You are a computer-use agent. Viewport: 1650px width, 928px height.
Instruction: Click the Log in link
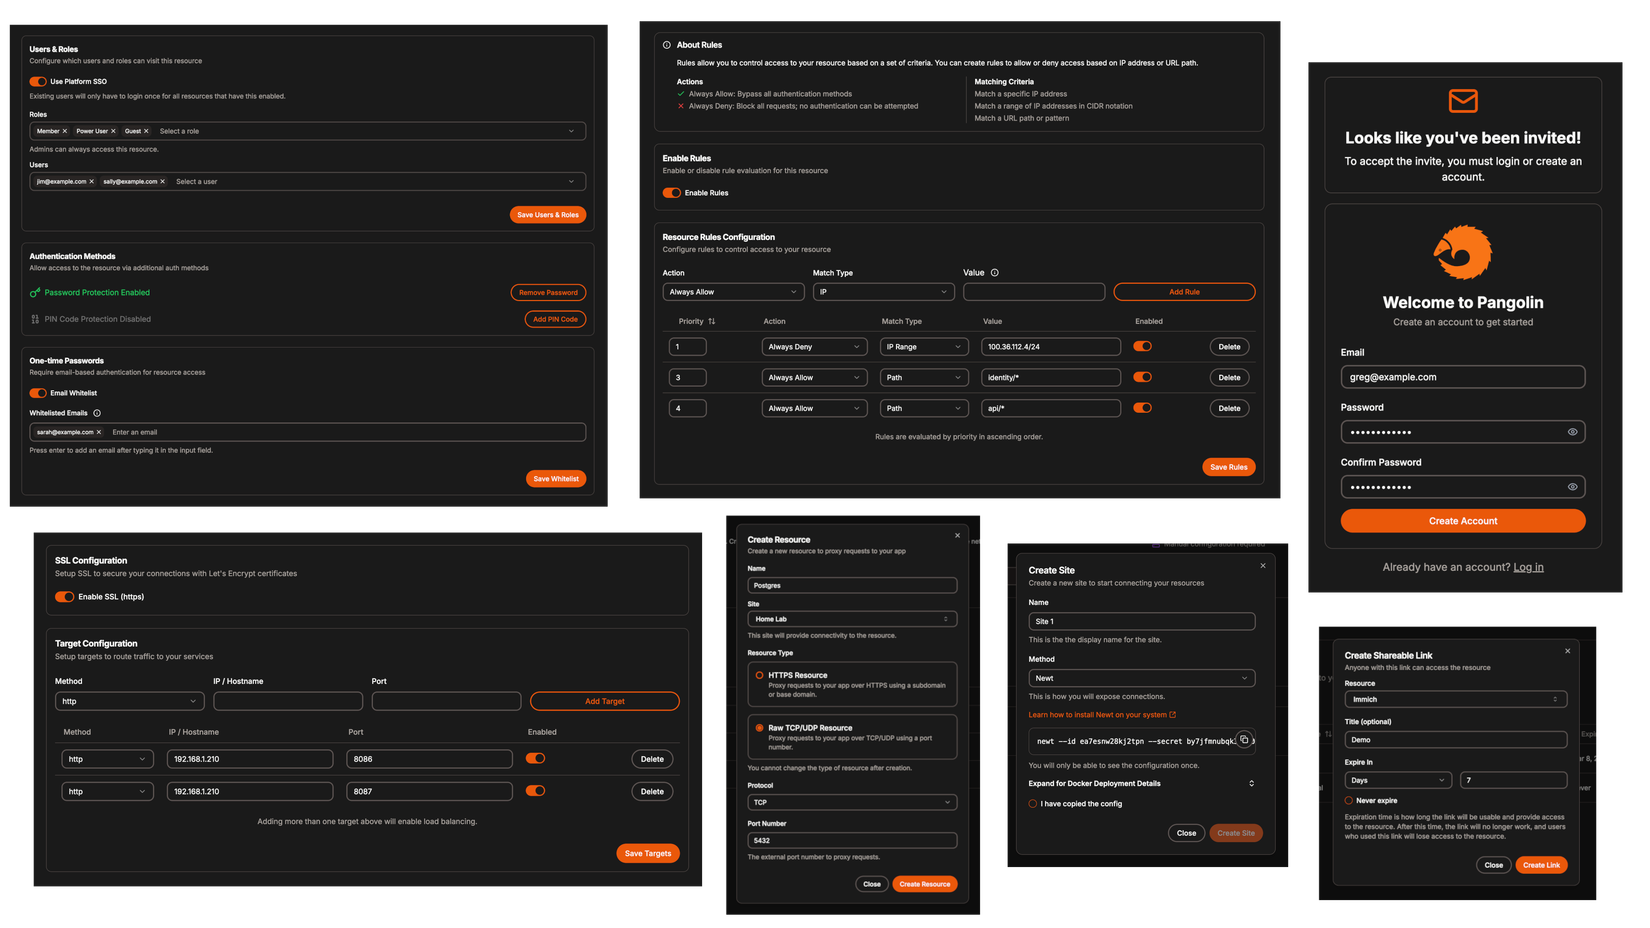click(1528, 566)
